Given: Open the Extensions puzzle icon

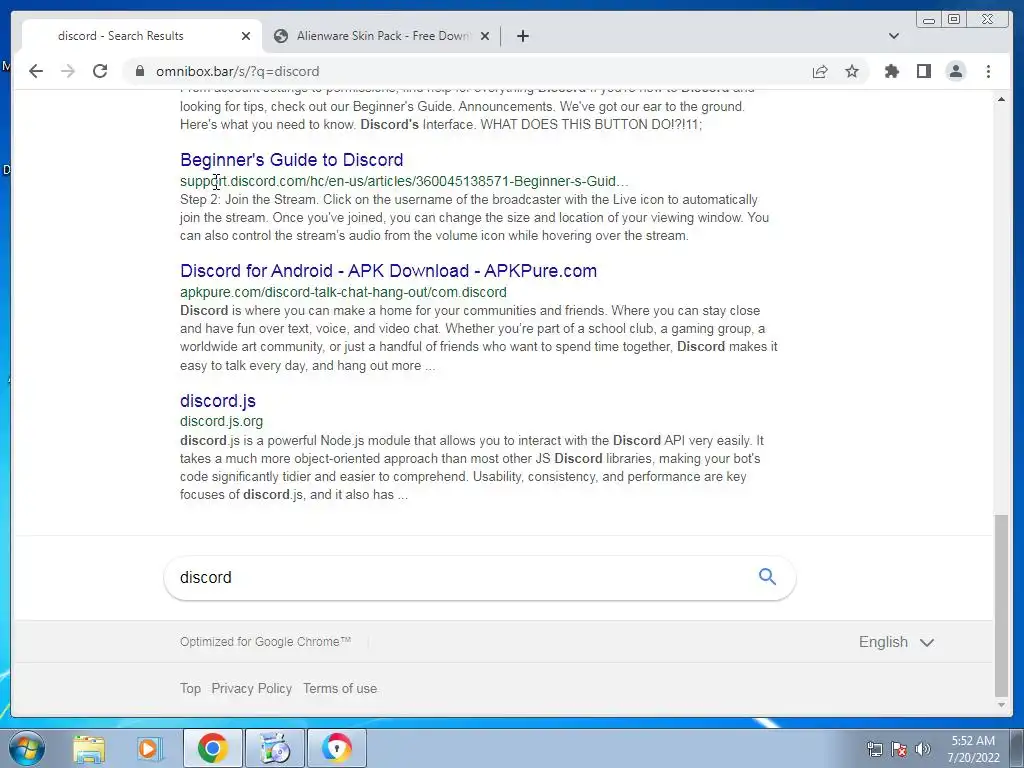Looking at the screenshot, I should (891, 71).
